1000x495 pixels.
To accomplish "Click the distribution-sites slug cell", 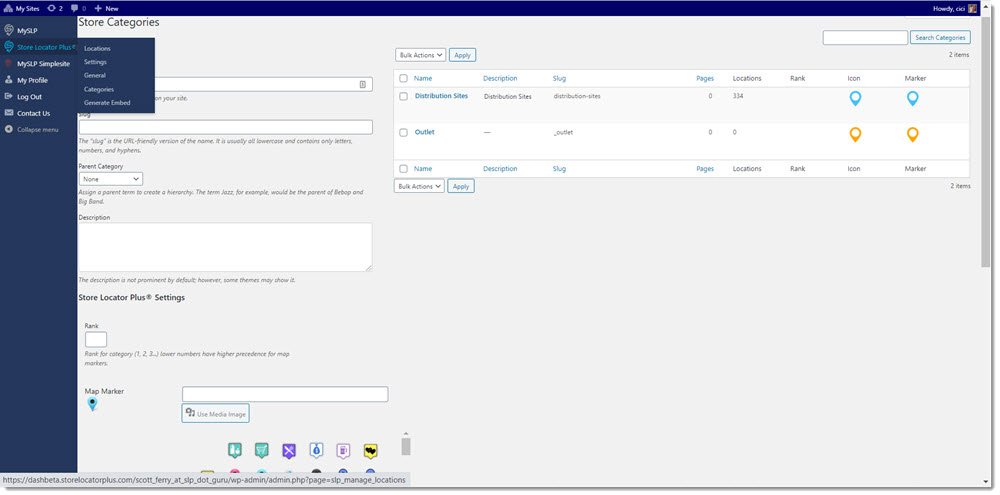I will coord(577,96).
